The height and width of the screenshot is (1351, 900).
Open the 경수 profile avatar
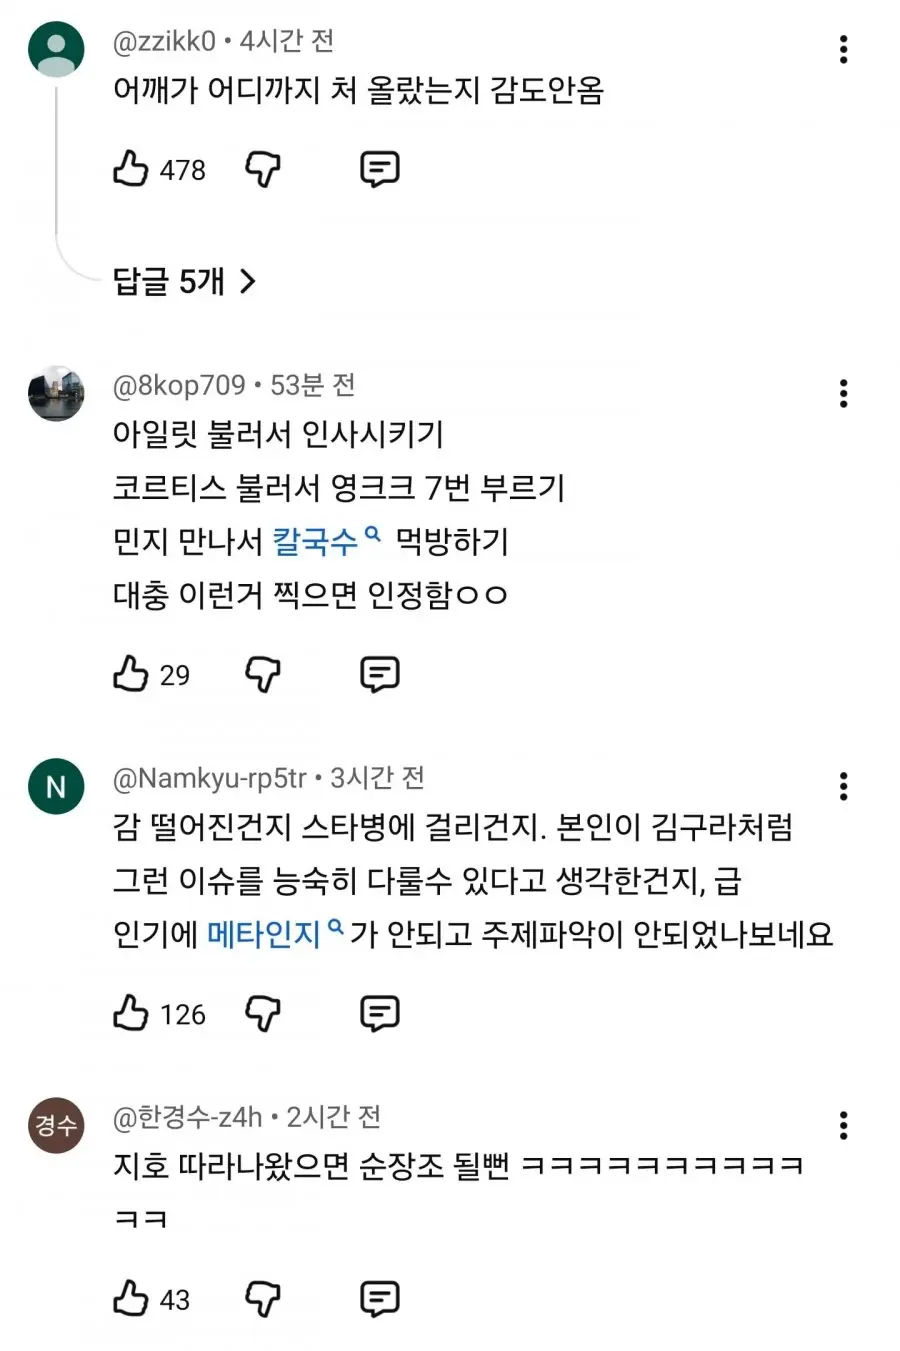click(x=56, y=1125)
